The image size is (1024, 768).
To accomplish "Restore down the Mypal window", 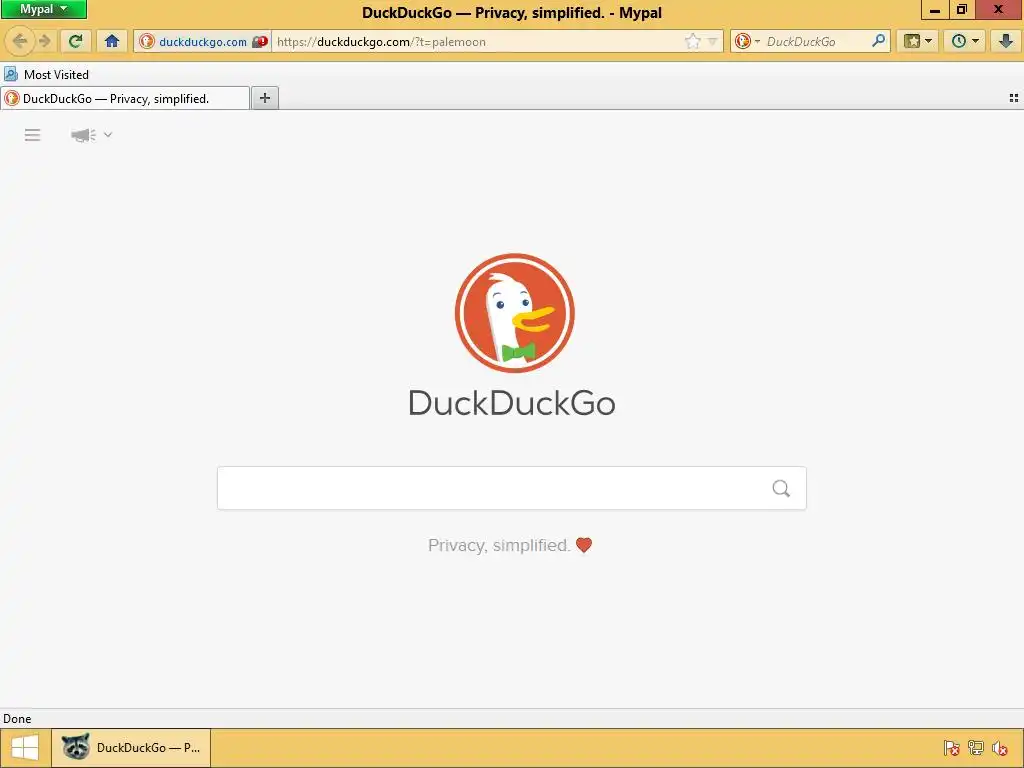I will [962, 10].
